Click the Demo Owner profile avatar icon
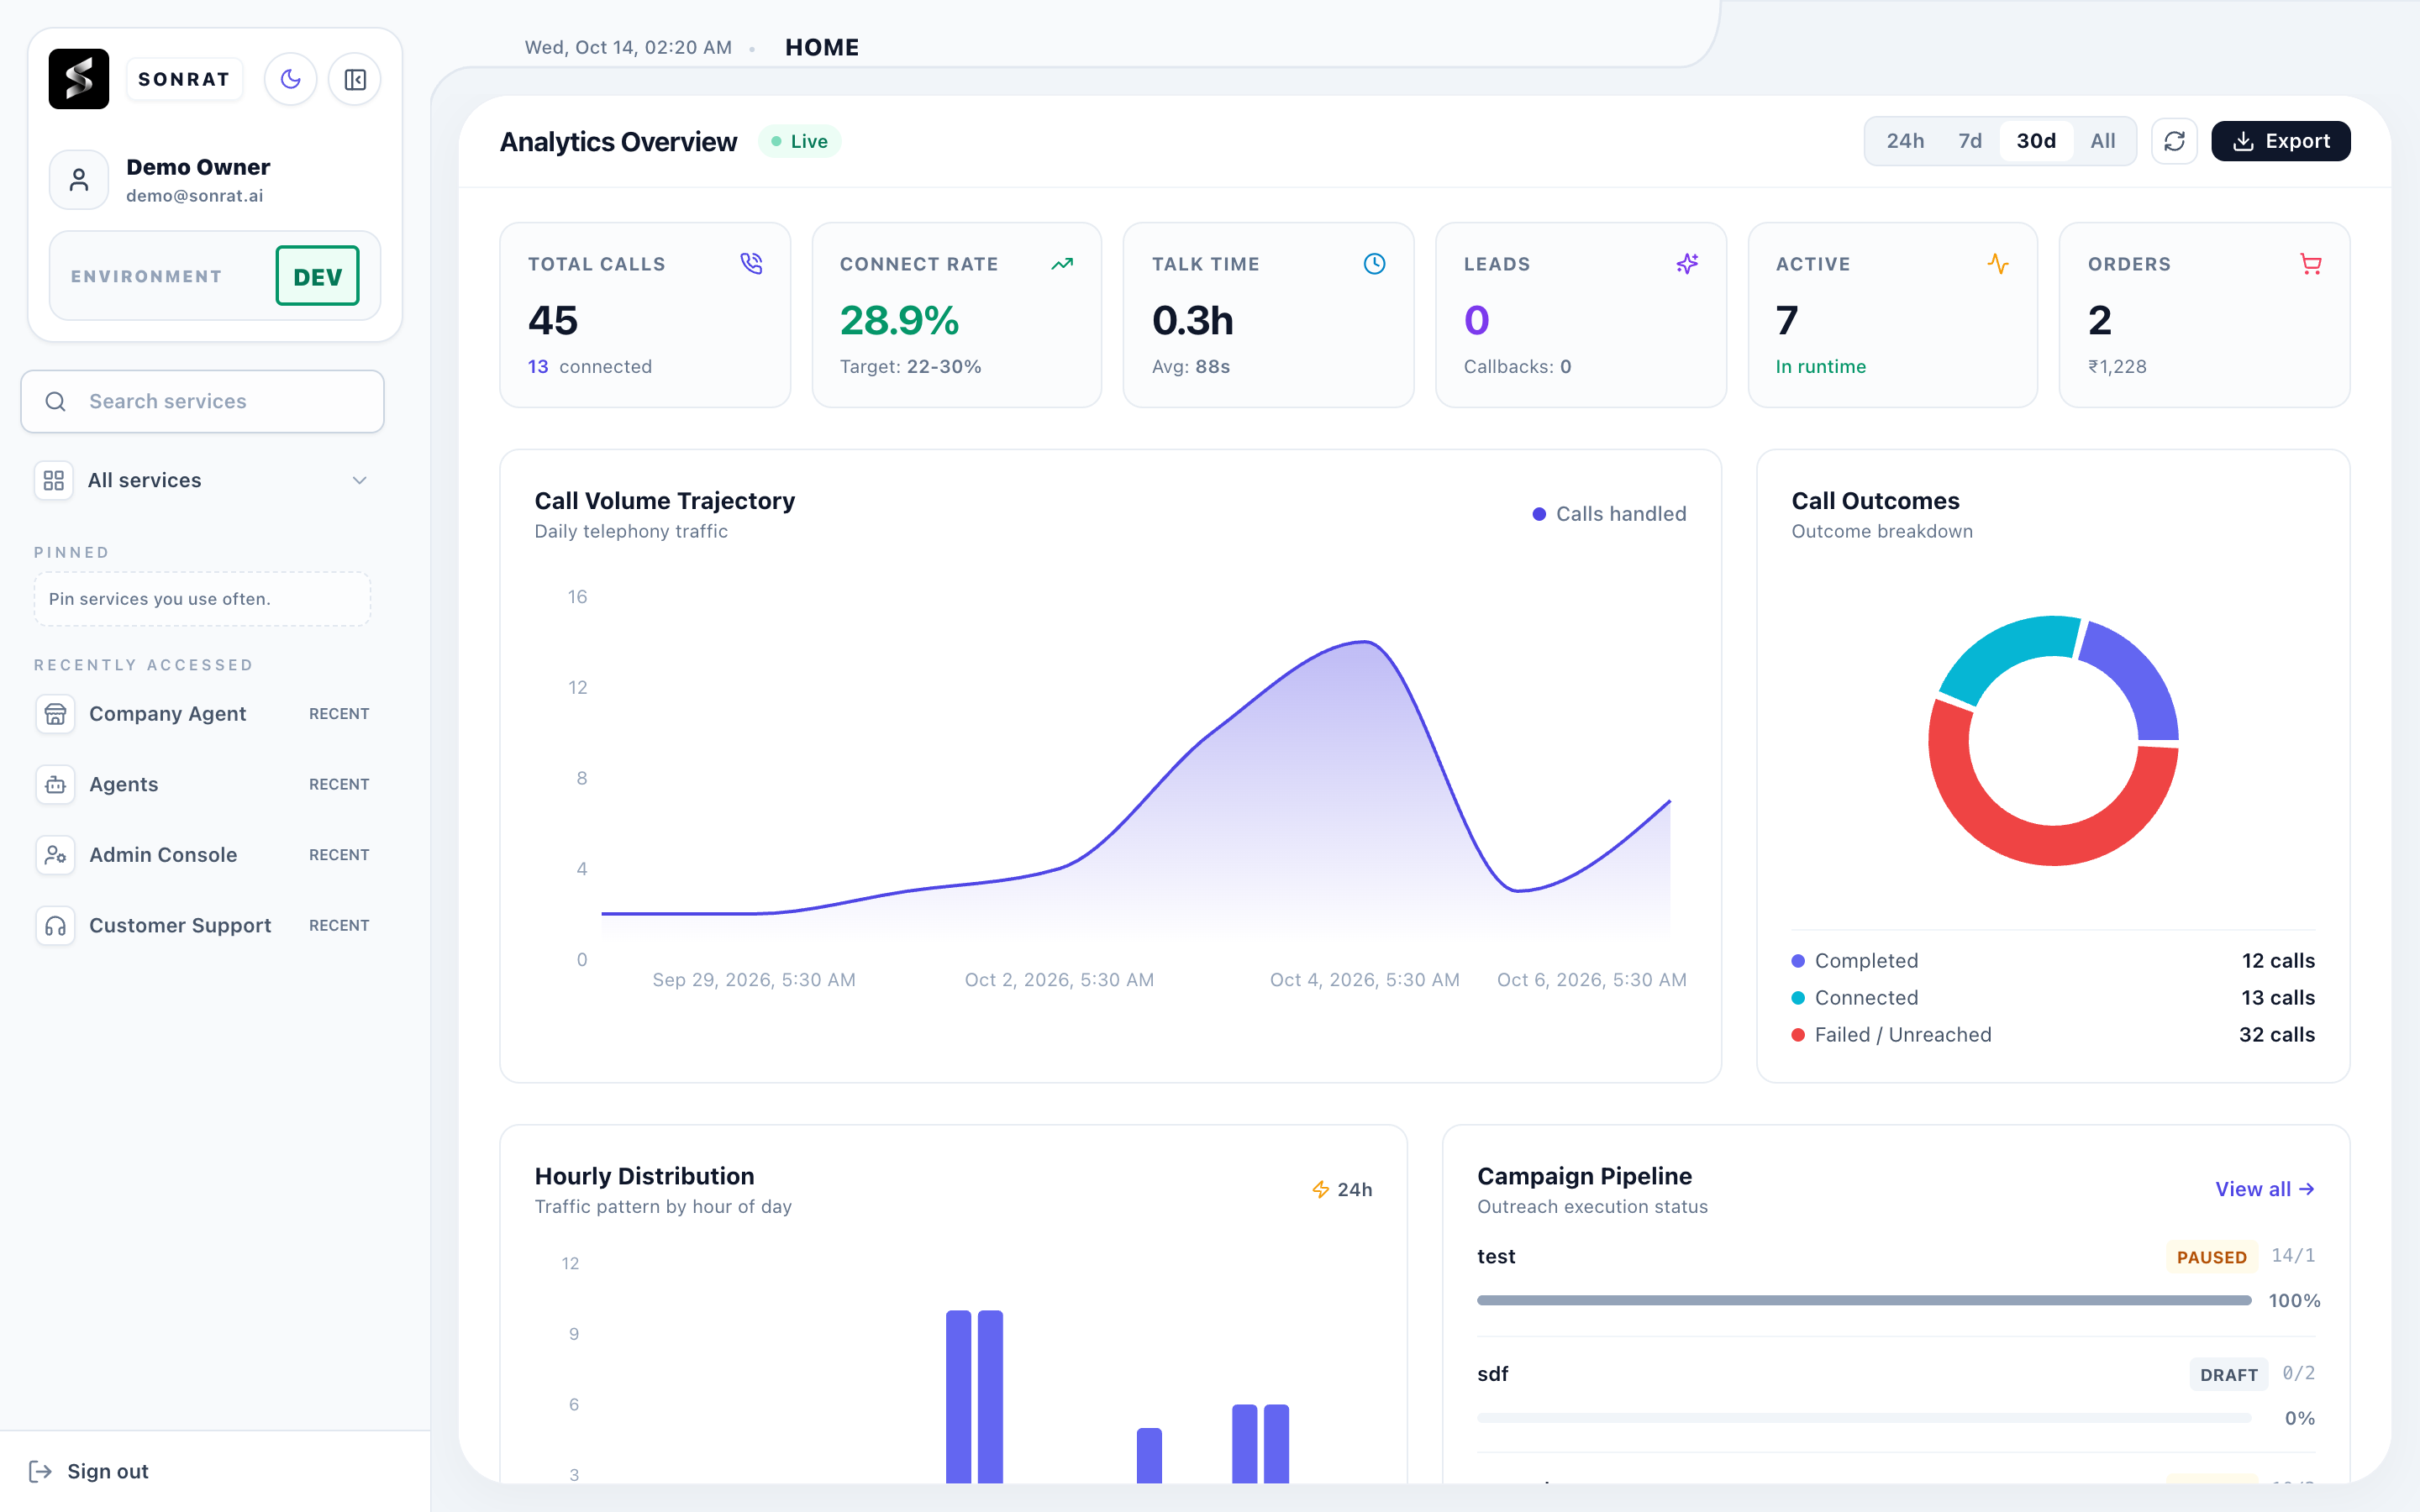The image size is (2420, 1512). pos(79,180)
